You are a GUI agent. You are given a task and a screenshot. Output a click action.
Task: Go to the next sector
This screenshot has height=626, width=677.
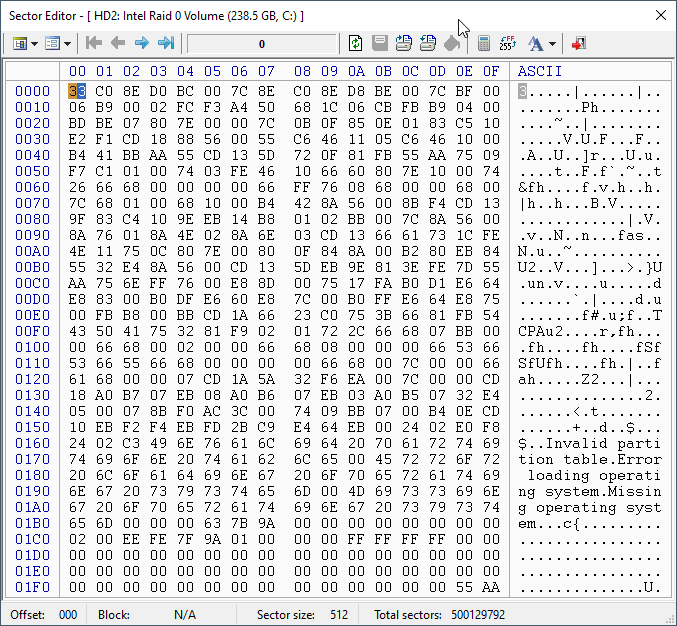pyautogui.click(x=142, y=43)
